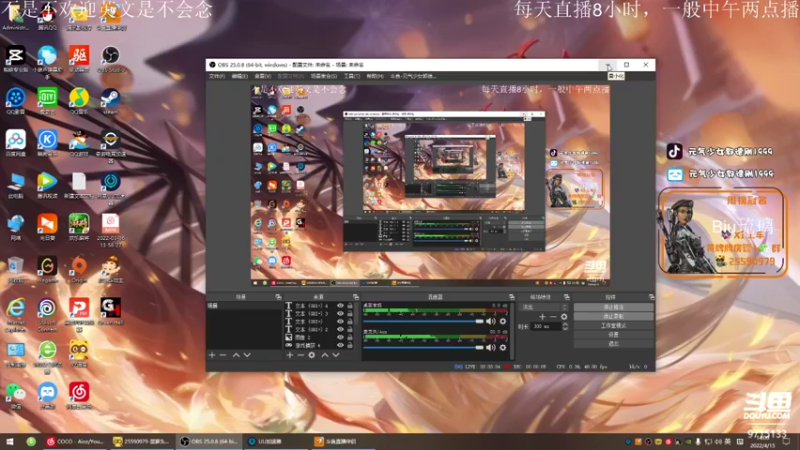
Task: Toggle visibility of 图像 2 source
Action: pyautogui.click(x=340, y=338)
